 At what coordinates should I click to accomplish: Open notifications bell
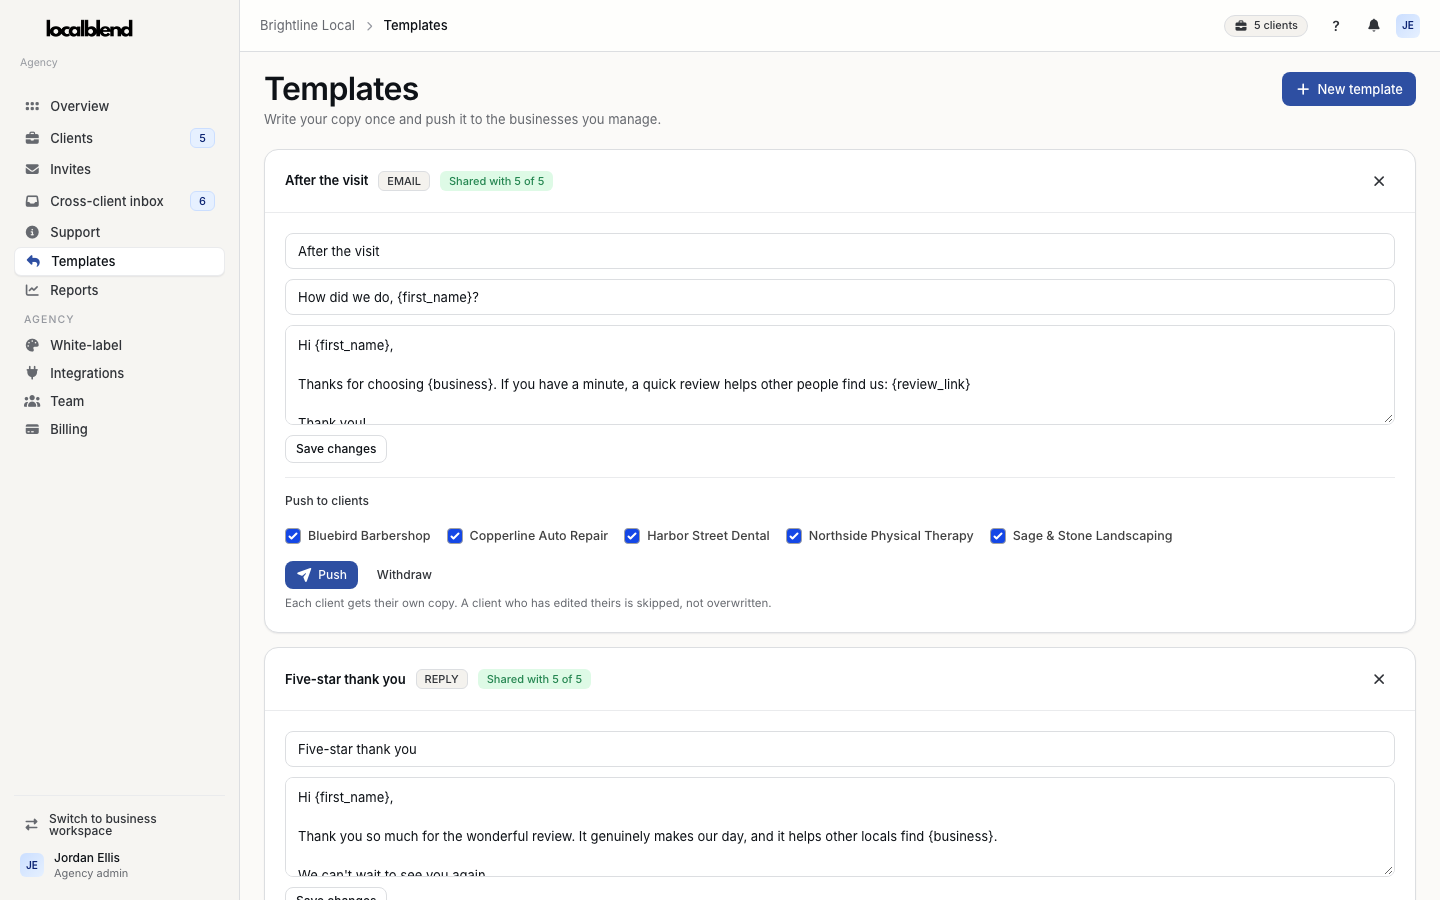pyautogui.click(x=1374, y=26)
